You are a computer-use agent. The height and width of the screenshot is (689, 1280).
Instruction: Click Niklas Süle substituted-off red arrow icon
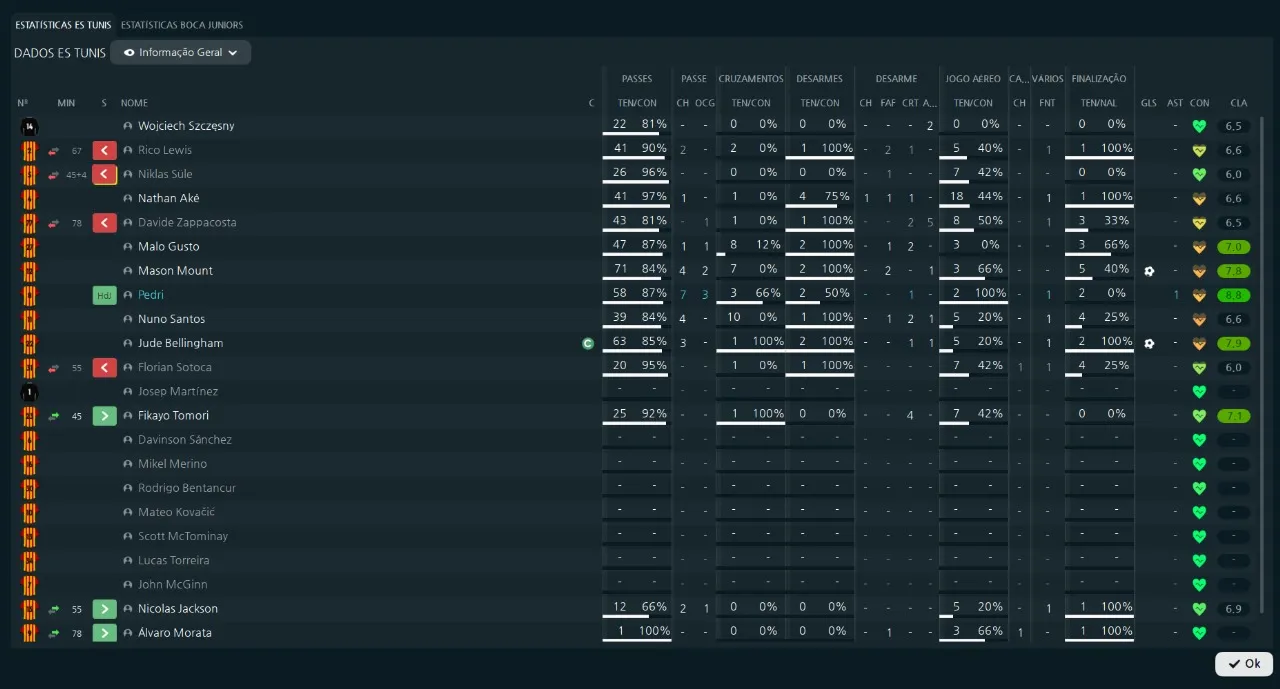point(105,174)
